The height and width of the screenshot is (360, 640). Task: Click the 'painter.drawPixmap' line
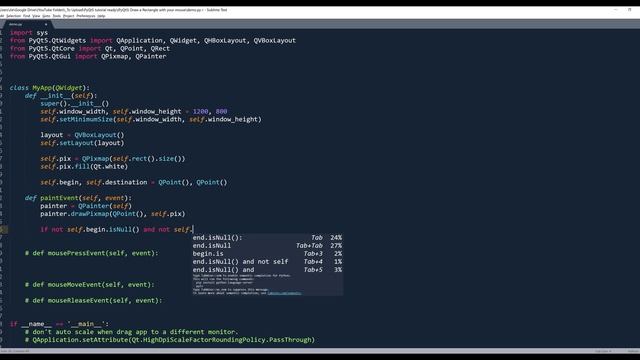(113, 214)
